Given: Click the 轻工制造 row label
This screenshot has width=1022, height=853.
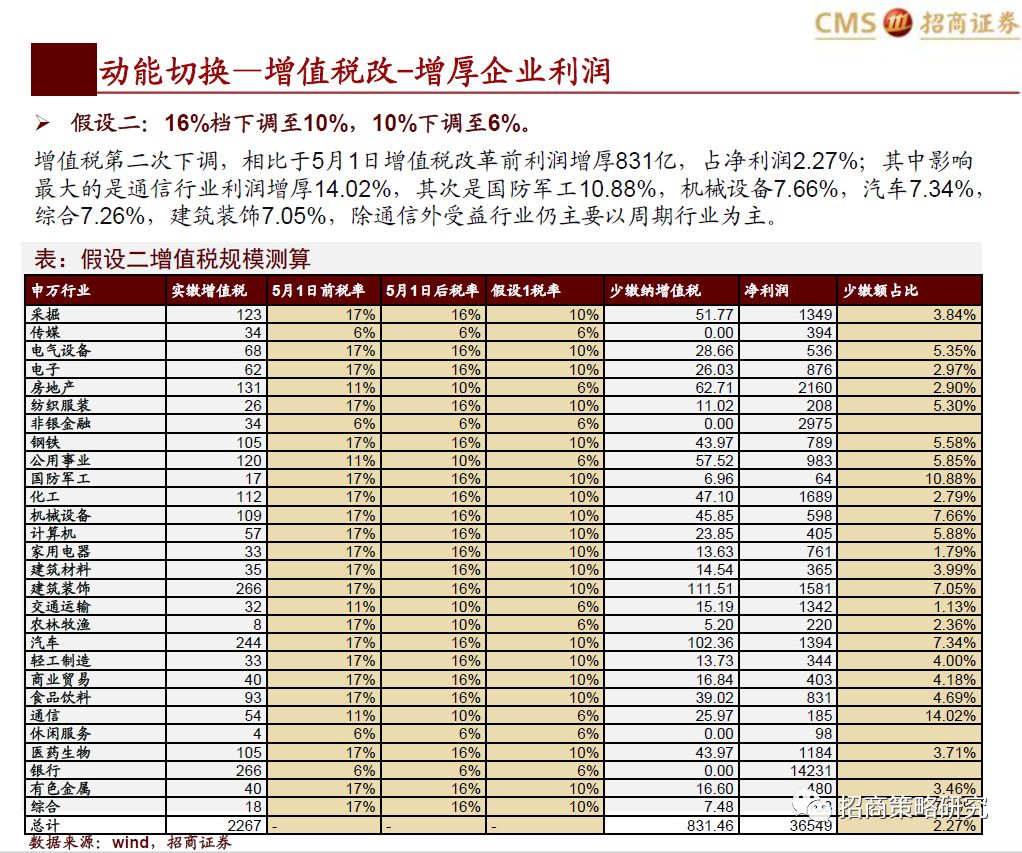Looking at the screenshot, I should (60, 661).
